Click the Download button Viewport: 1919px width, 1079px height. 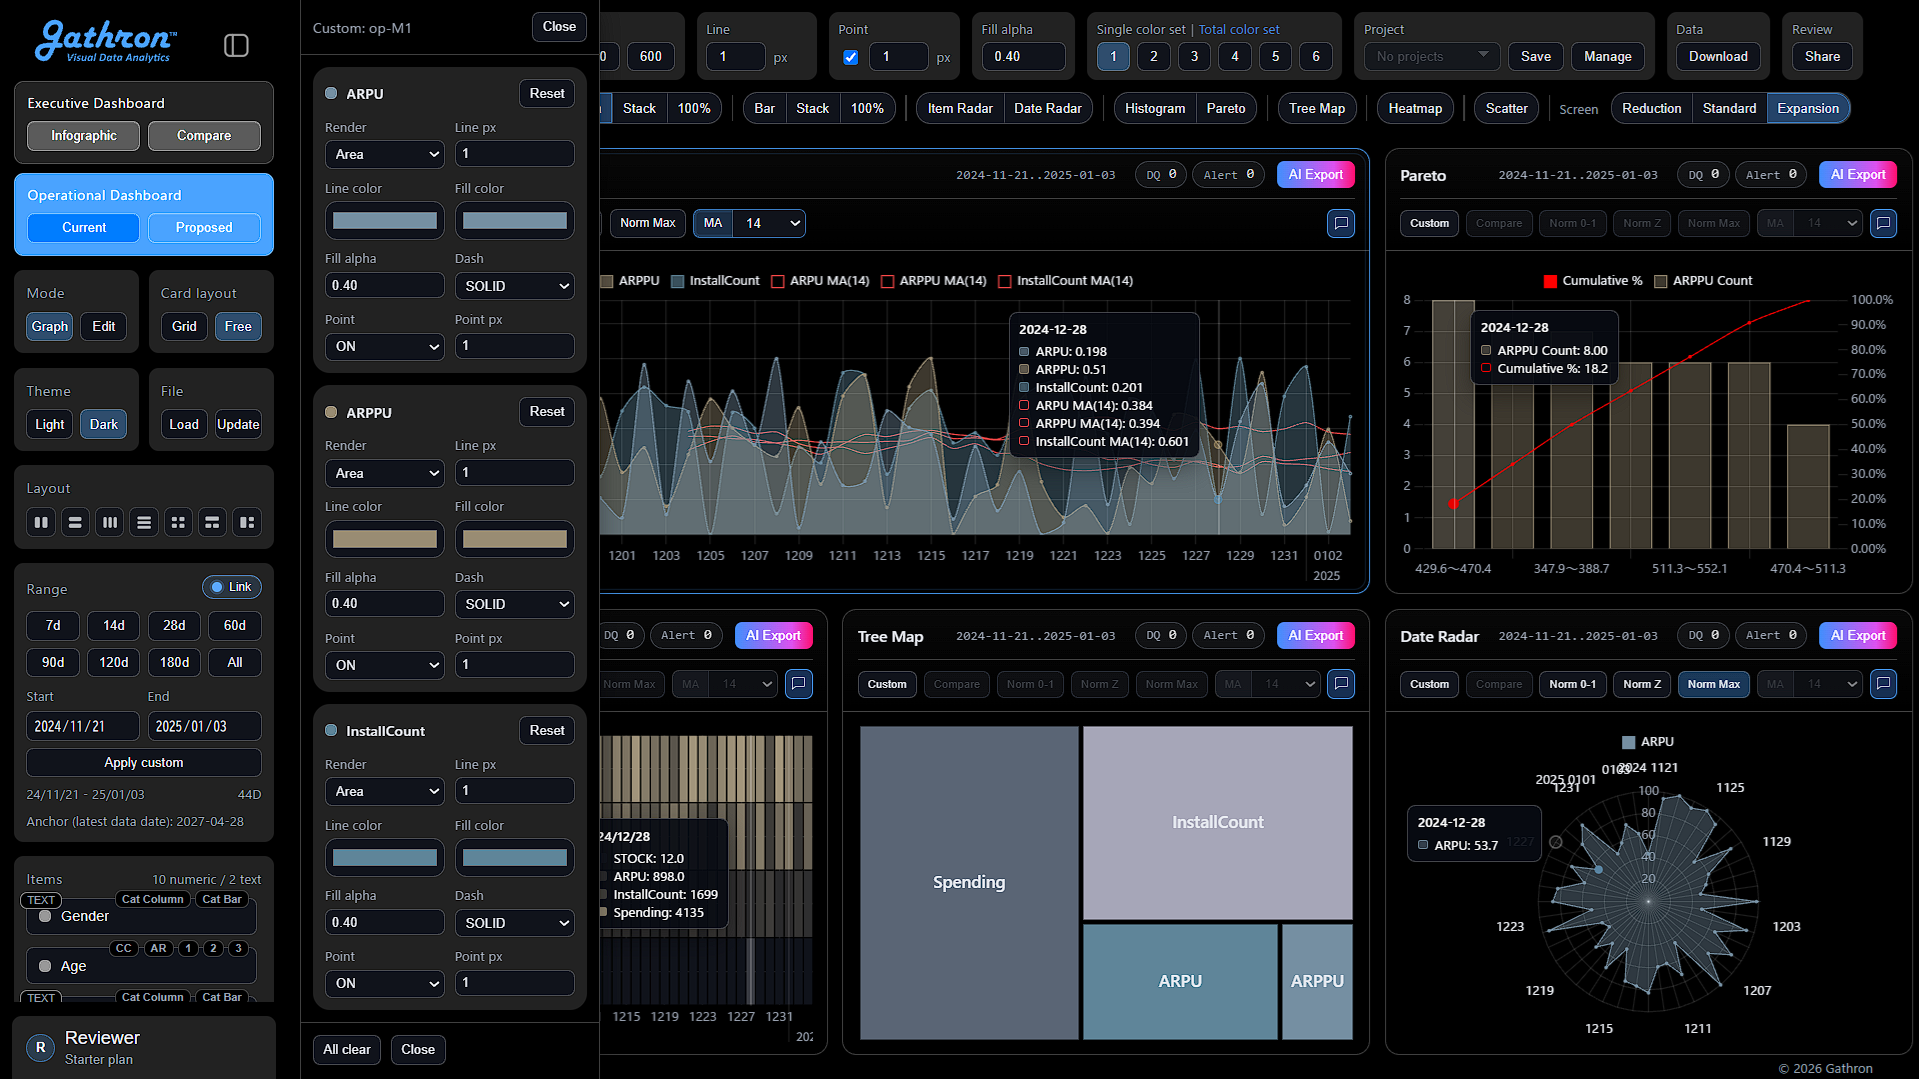click(x=1718, y=57)
